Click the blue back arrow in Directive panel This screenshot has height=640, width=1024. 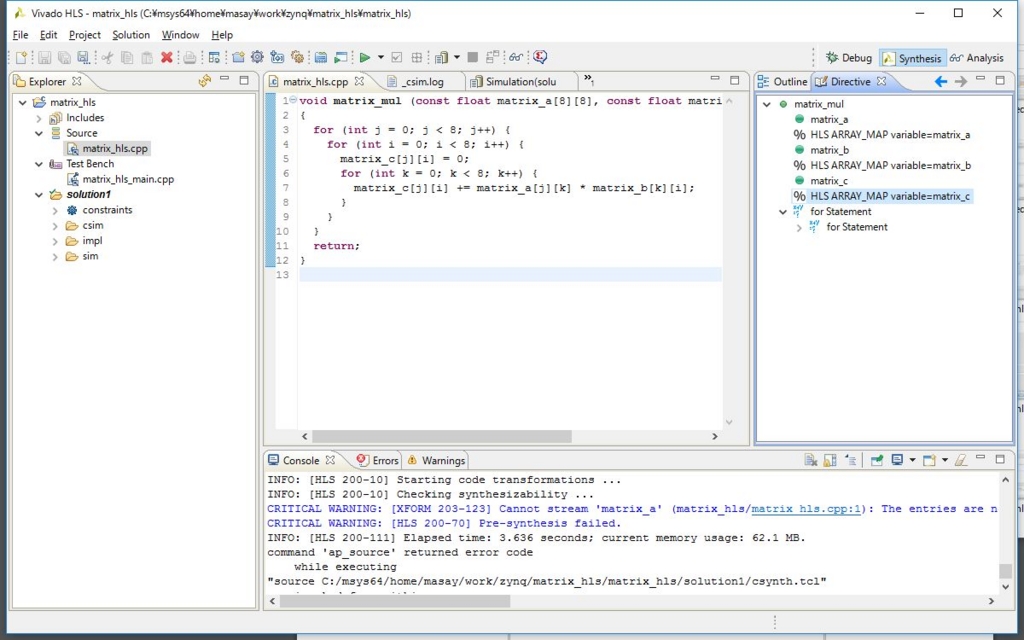940,81
